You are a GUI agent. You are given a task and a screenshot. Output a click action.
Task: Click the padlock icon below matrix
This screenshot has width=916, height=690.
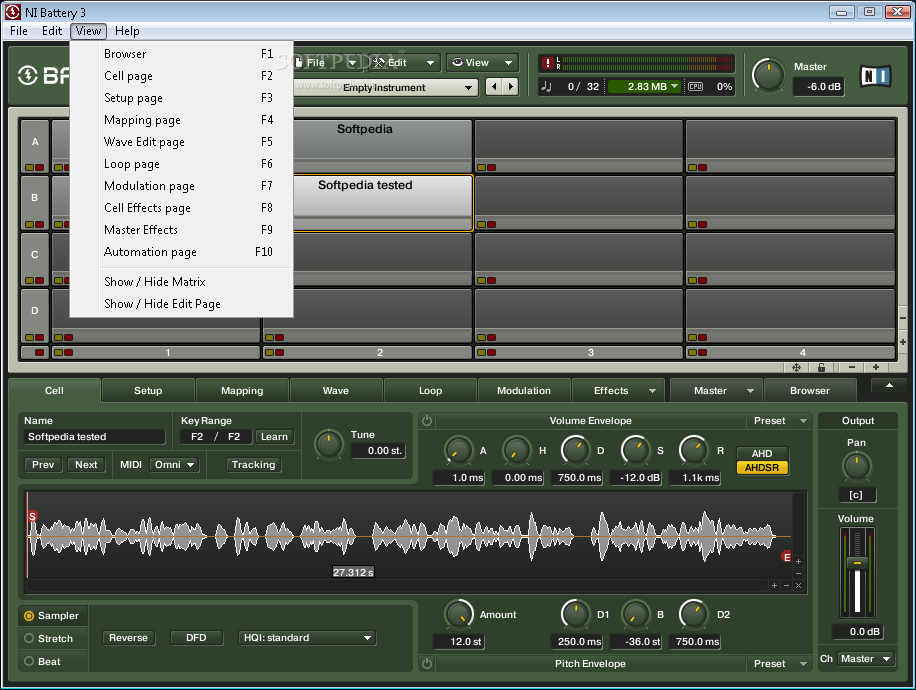tap(821, 367)
